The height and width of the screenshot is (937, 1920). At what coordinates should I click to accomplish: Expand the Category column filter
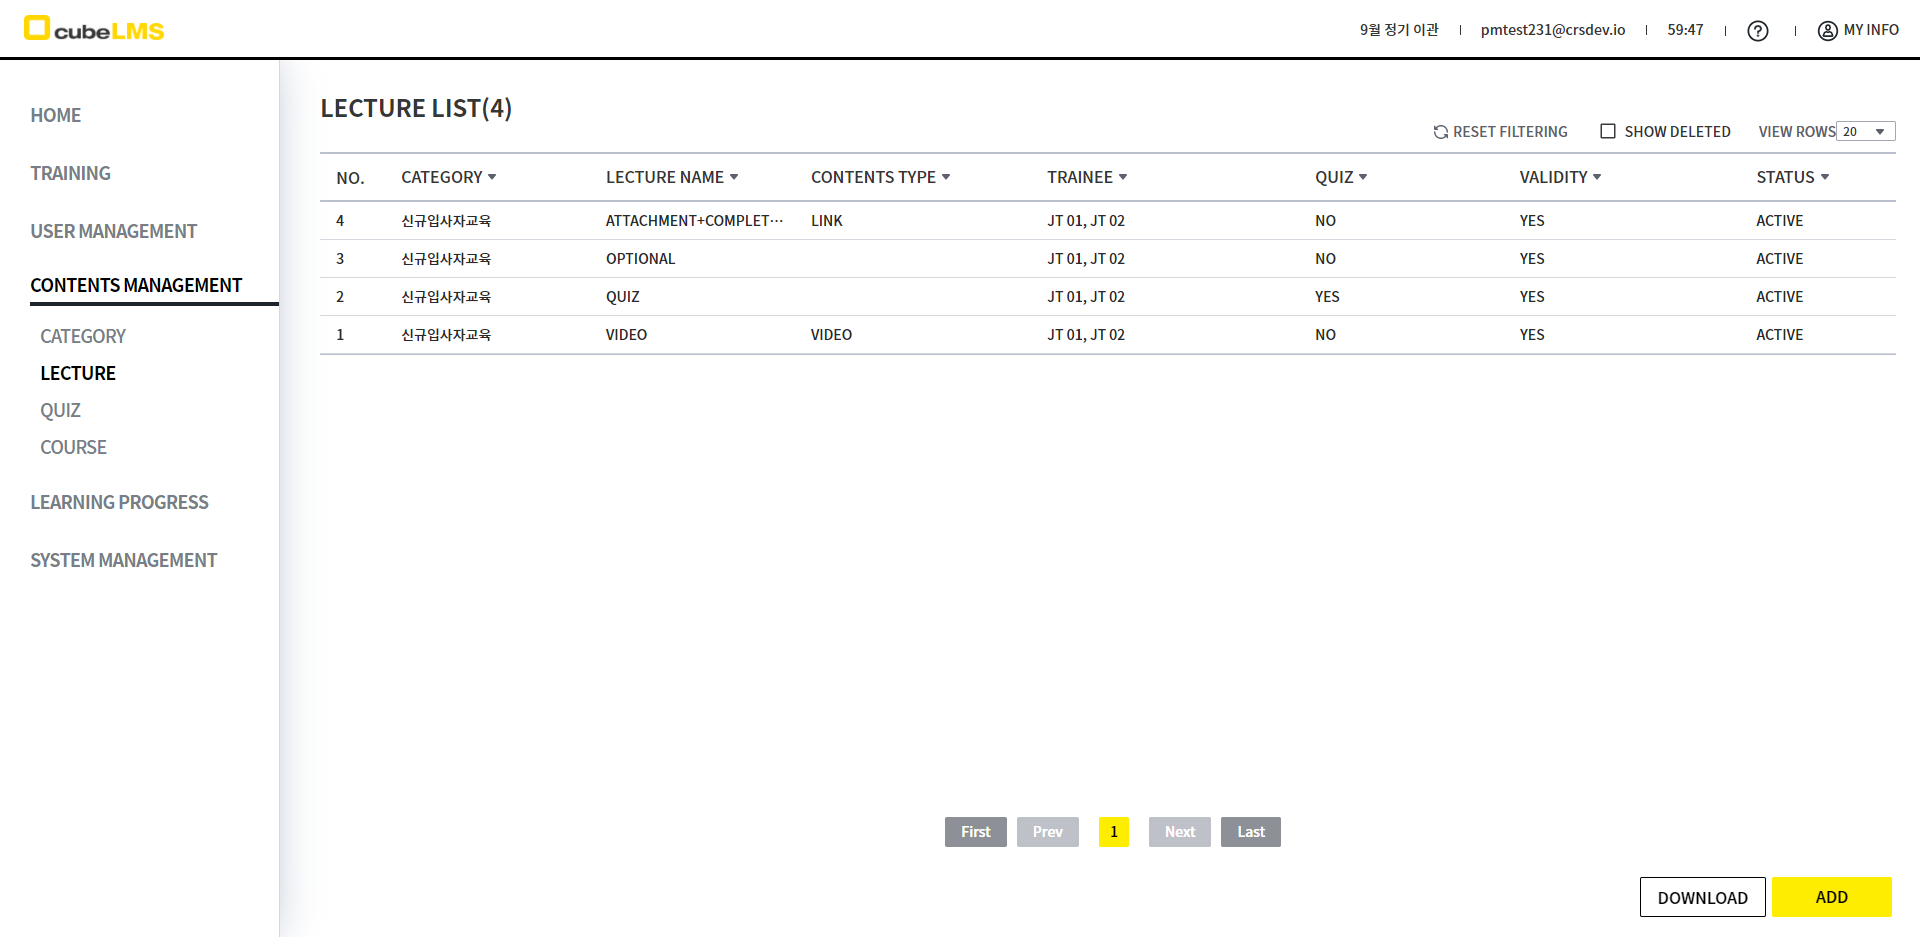click(492, 177)
